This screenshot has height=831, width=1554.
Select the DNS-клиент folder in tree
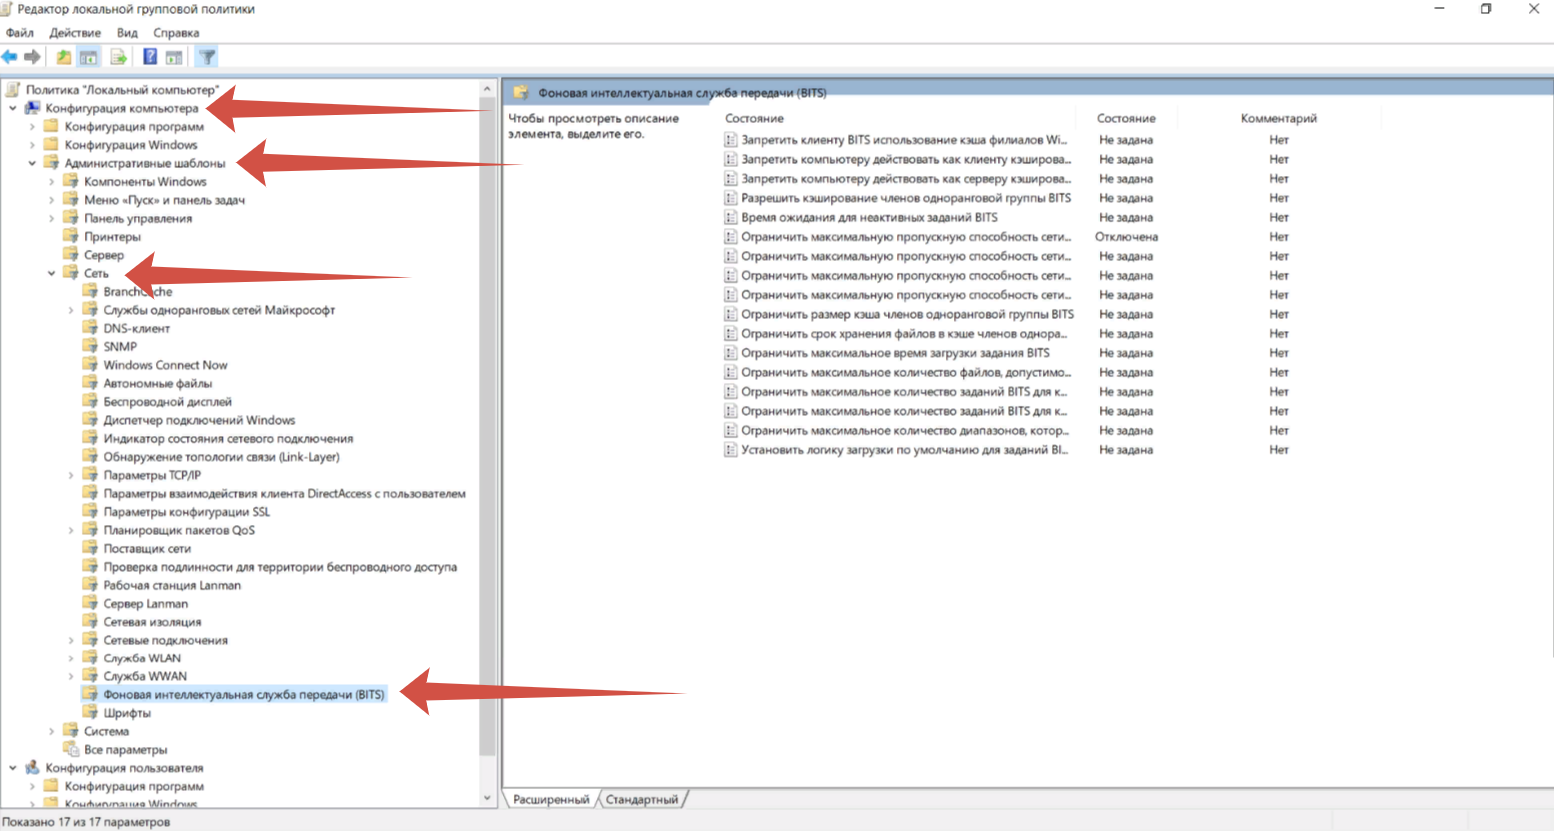click(136, 328)
